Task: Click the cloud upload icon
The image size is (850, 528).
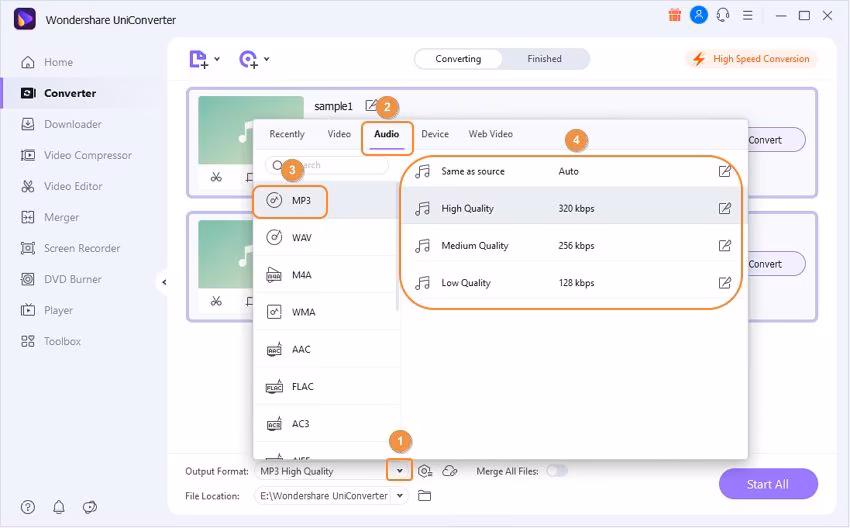Action: click(x=450, y=471)
